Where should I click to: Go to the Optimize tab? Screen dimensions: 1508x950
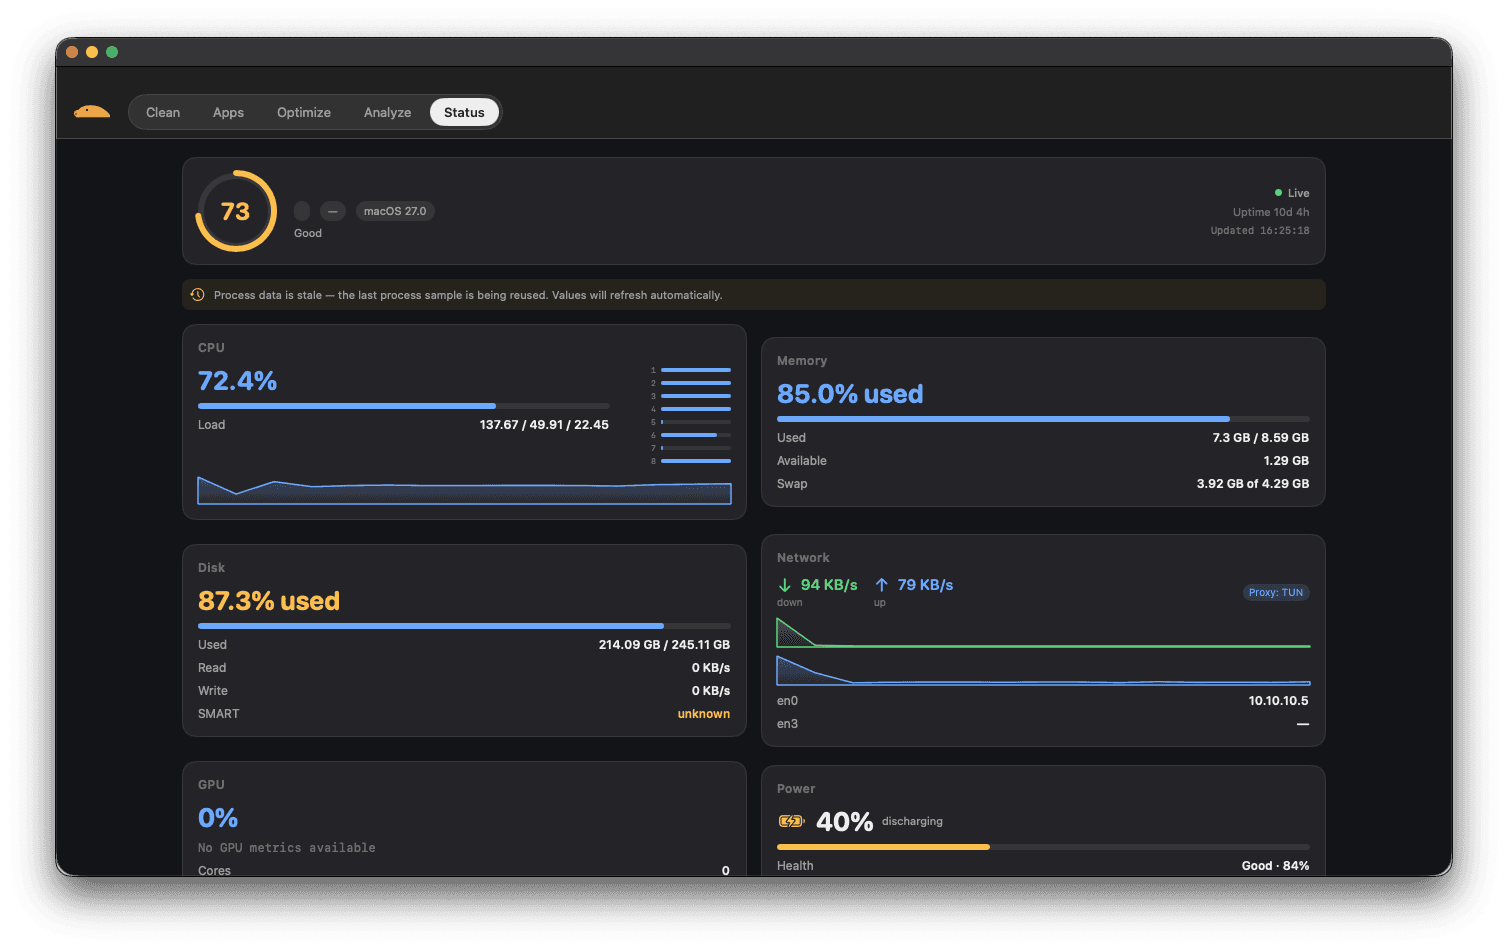click(x=304, y=112)
